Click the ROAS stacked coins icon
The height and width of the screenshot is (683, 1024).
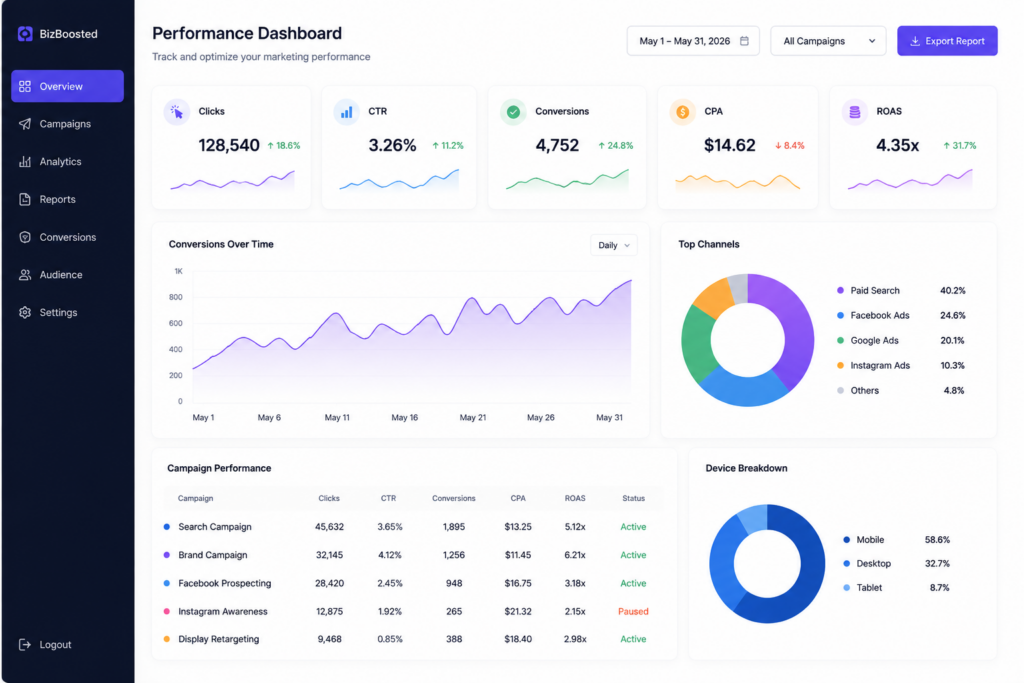[x=854, y=112]
